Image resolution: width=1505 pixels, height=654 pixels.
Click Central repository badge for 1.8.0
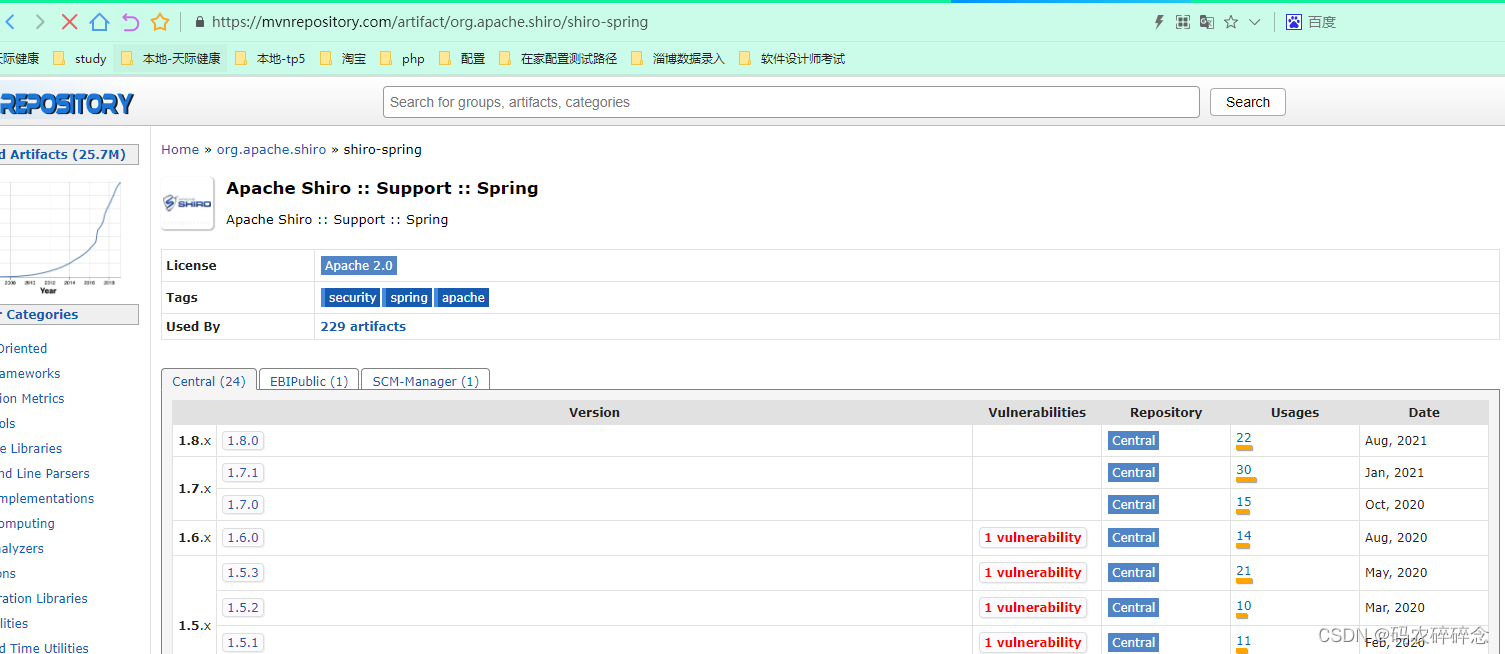coord(1133,440)
